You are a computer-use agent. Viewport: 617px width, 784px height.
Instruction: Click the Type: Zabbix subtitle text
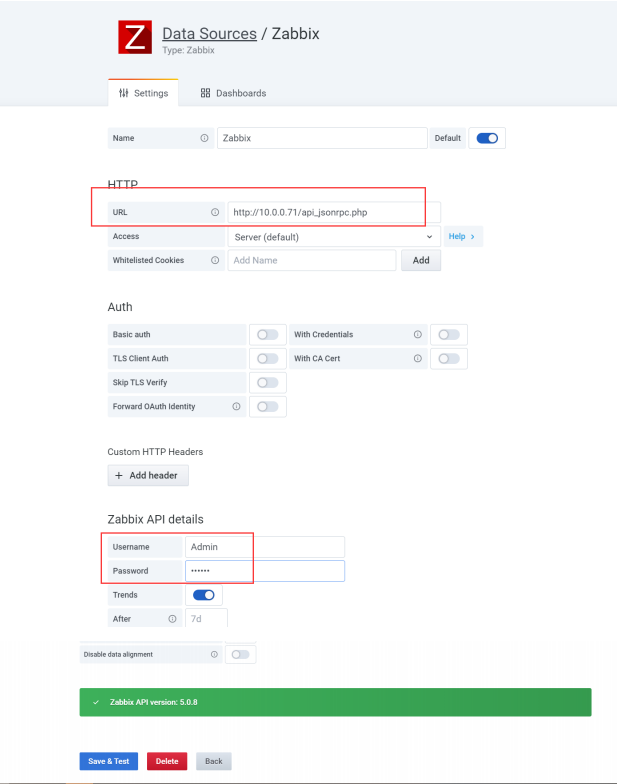[188, 50]
